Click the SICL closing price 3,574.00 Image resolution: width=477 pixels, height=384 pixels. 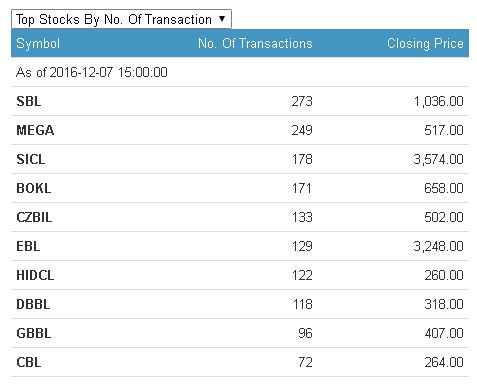click(x=438, y=159)
